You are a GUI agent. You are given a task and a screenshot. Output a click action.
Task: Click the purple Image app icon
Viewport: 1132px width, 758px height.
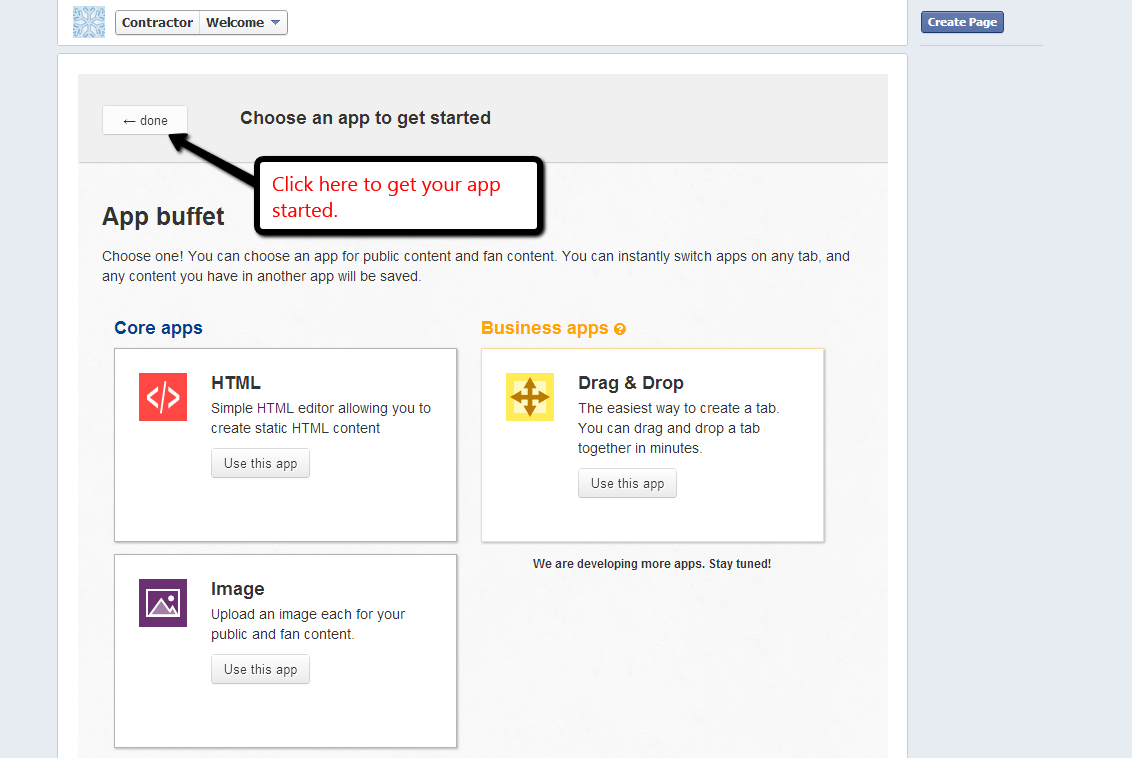coord(163,603)
